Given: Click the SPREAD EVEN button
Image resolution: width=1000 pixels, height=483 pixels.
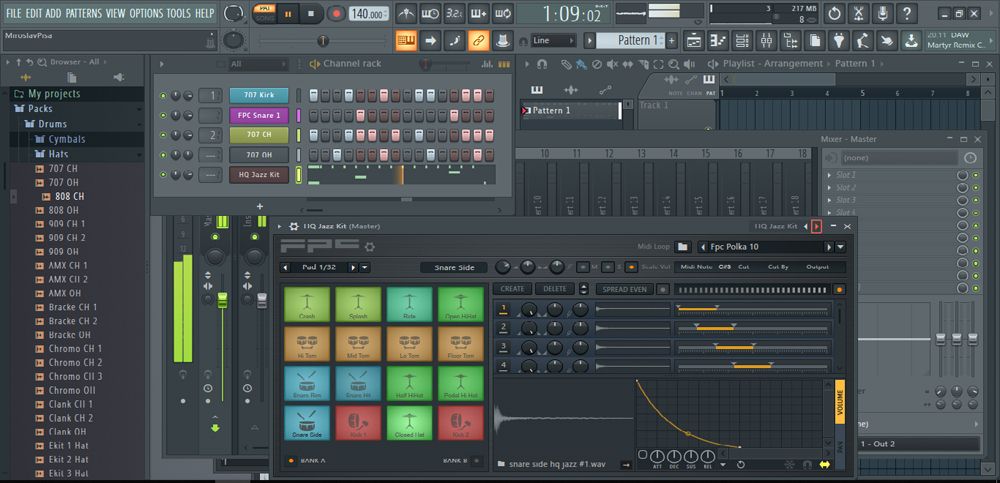Looking at the screenshot, I should tap(624, 289).
